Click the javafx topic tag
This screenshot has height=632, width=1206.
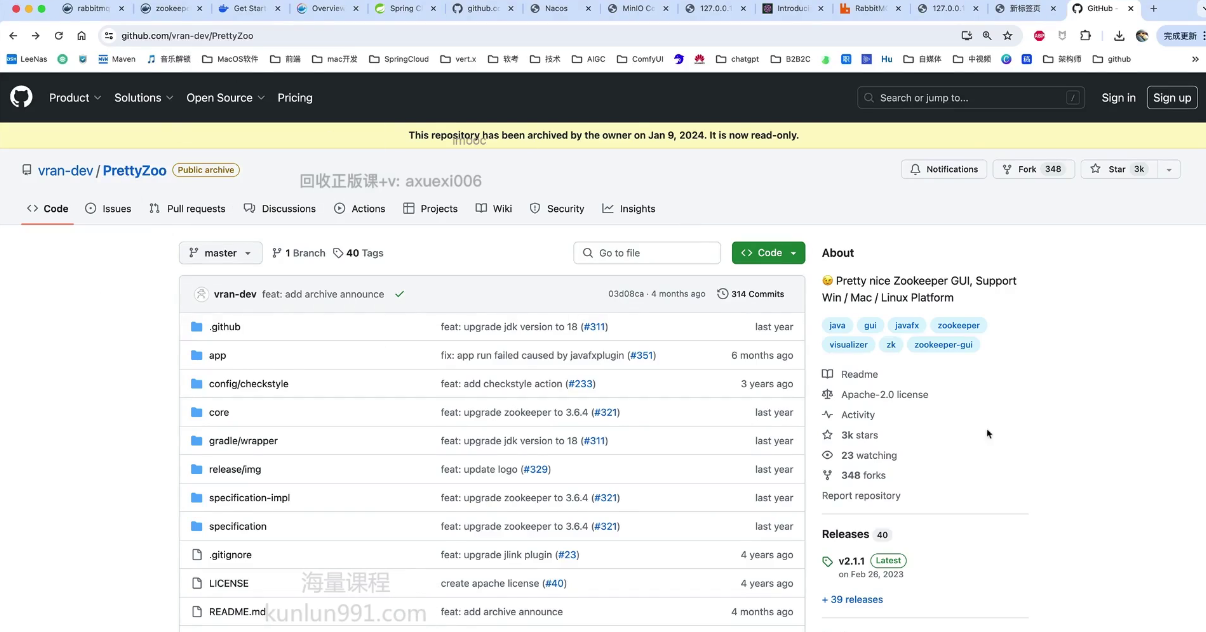tap(907, 326)
